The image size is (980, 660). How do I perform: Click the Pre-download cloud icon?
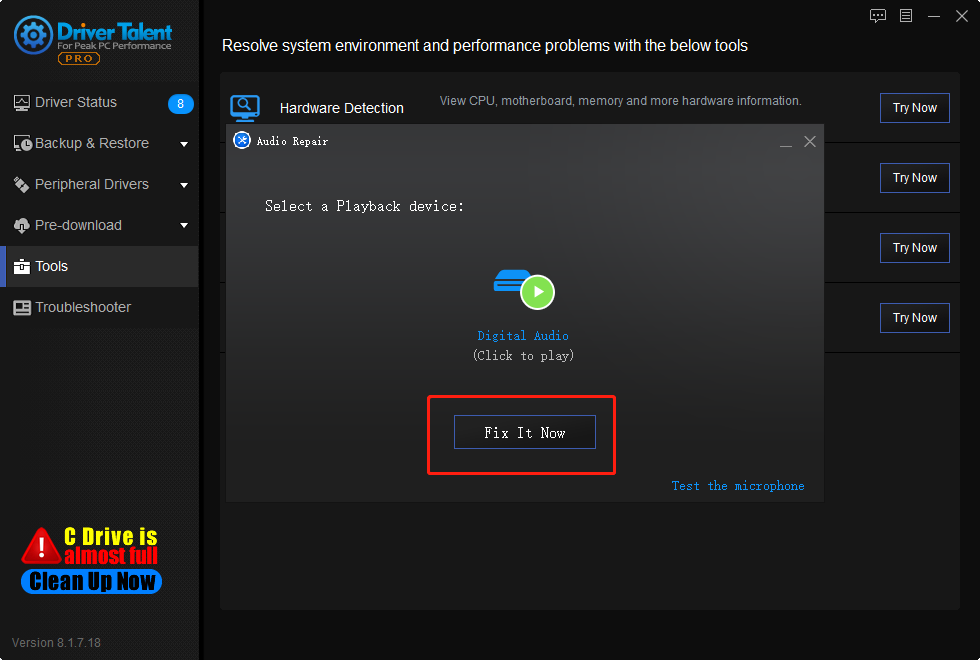pos(21,225)
